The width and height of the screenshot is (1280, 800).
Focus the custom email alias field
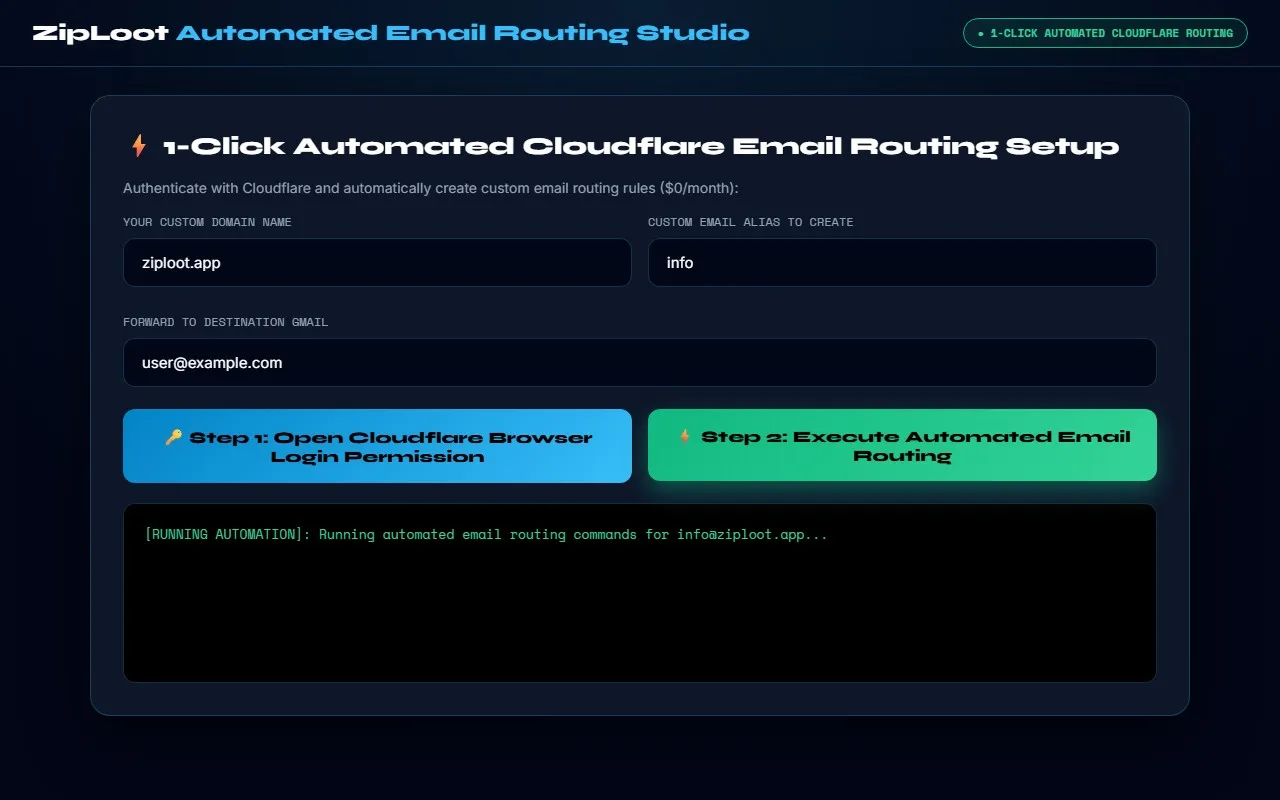click(902, 263)
